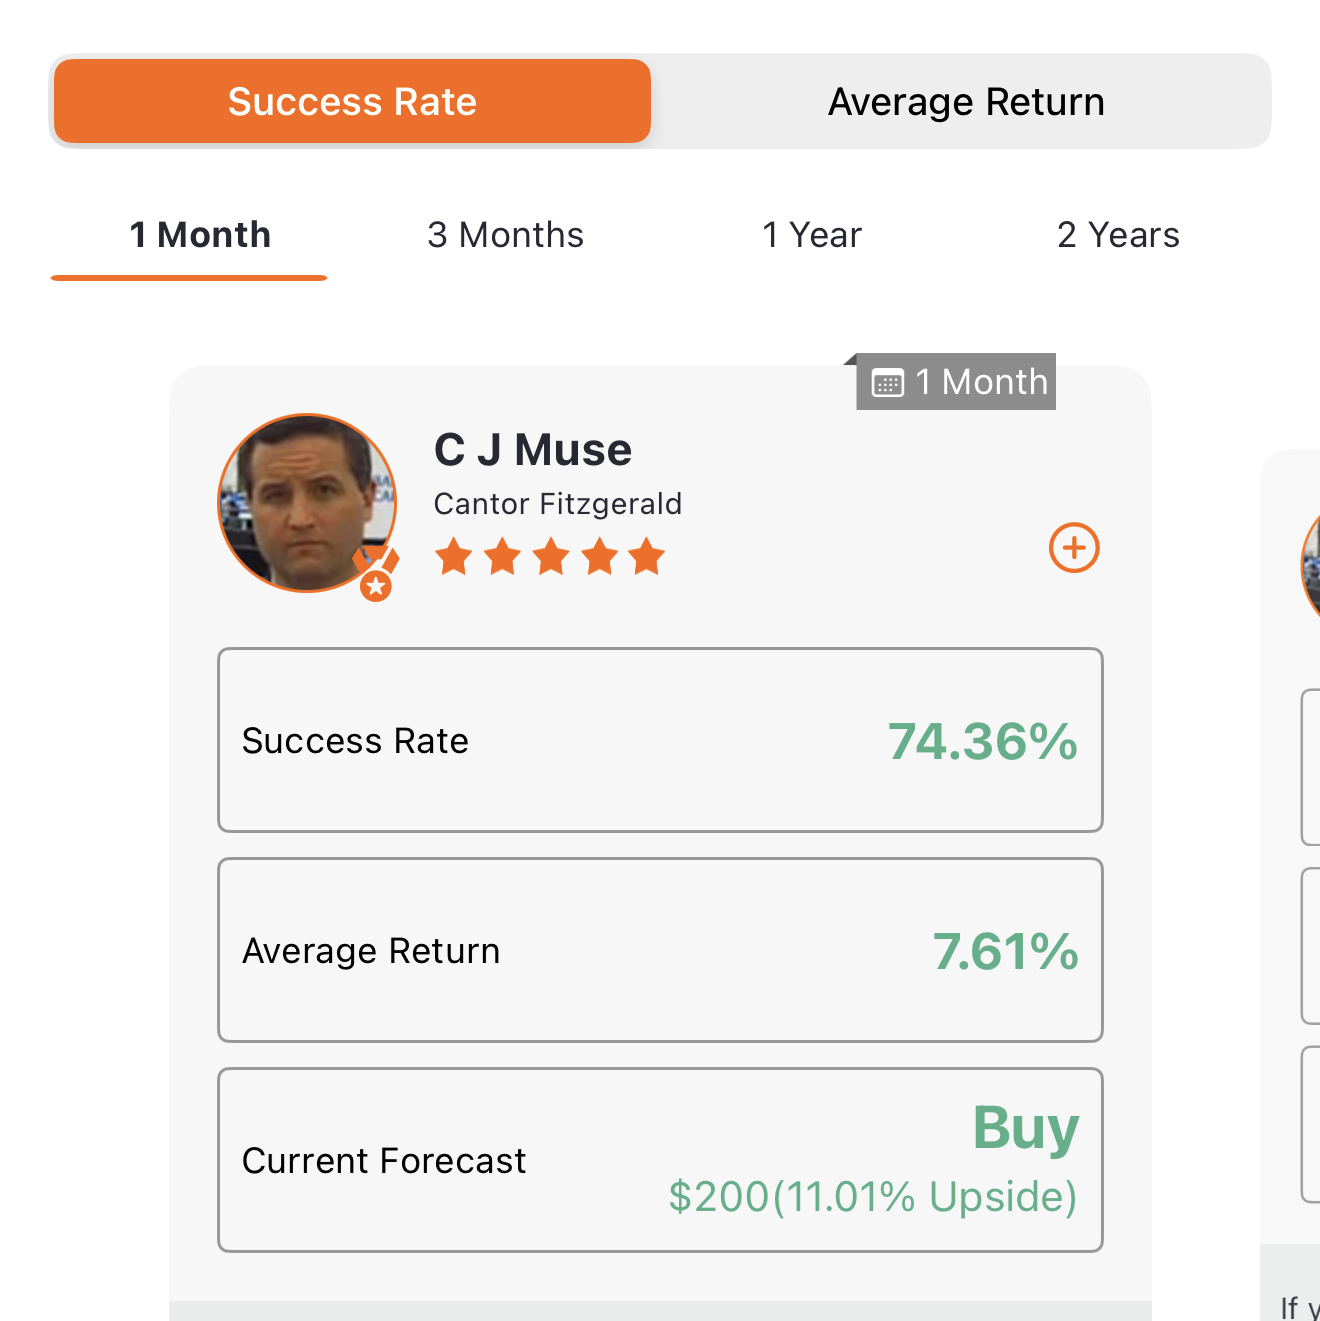Click the Buy forecast rating
Image resolution: width=1320 pixels, height=1321 pixels.
tap(1026, 1128)
